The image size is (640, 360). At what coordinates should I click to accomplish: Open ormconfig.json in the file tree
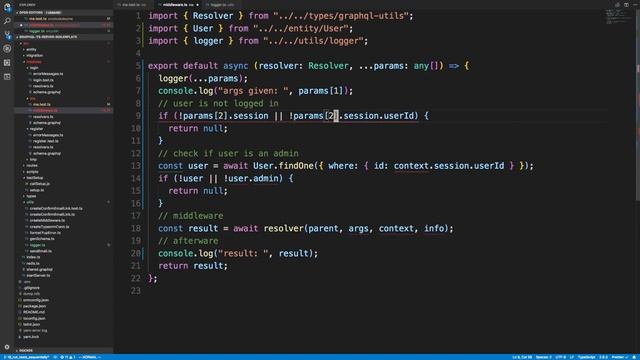[36, 300]
